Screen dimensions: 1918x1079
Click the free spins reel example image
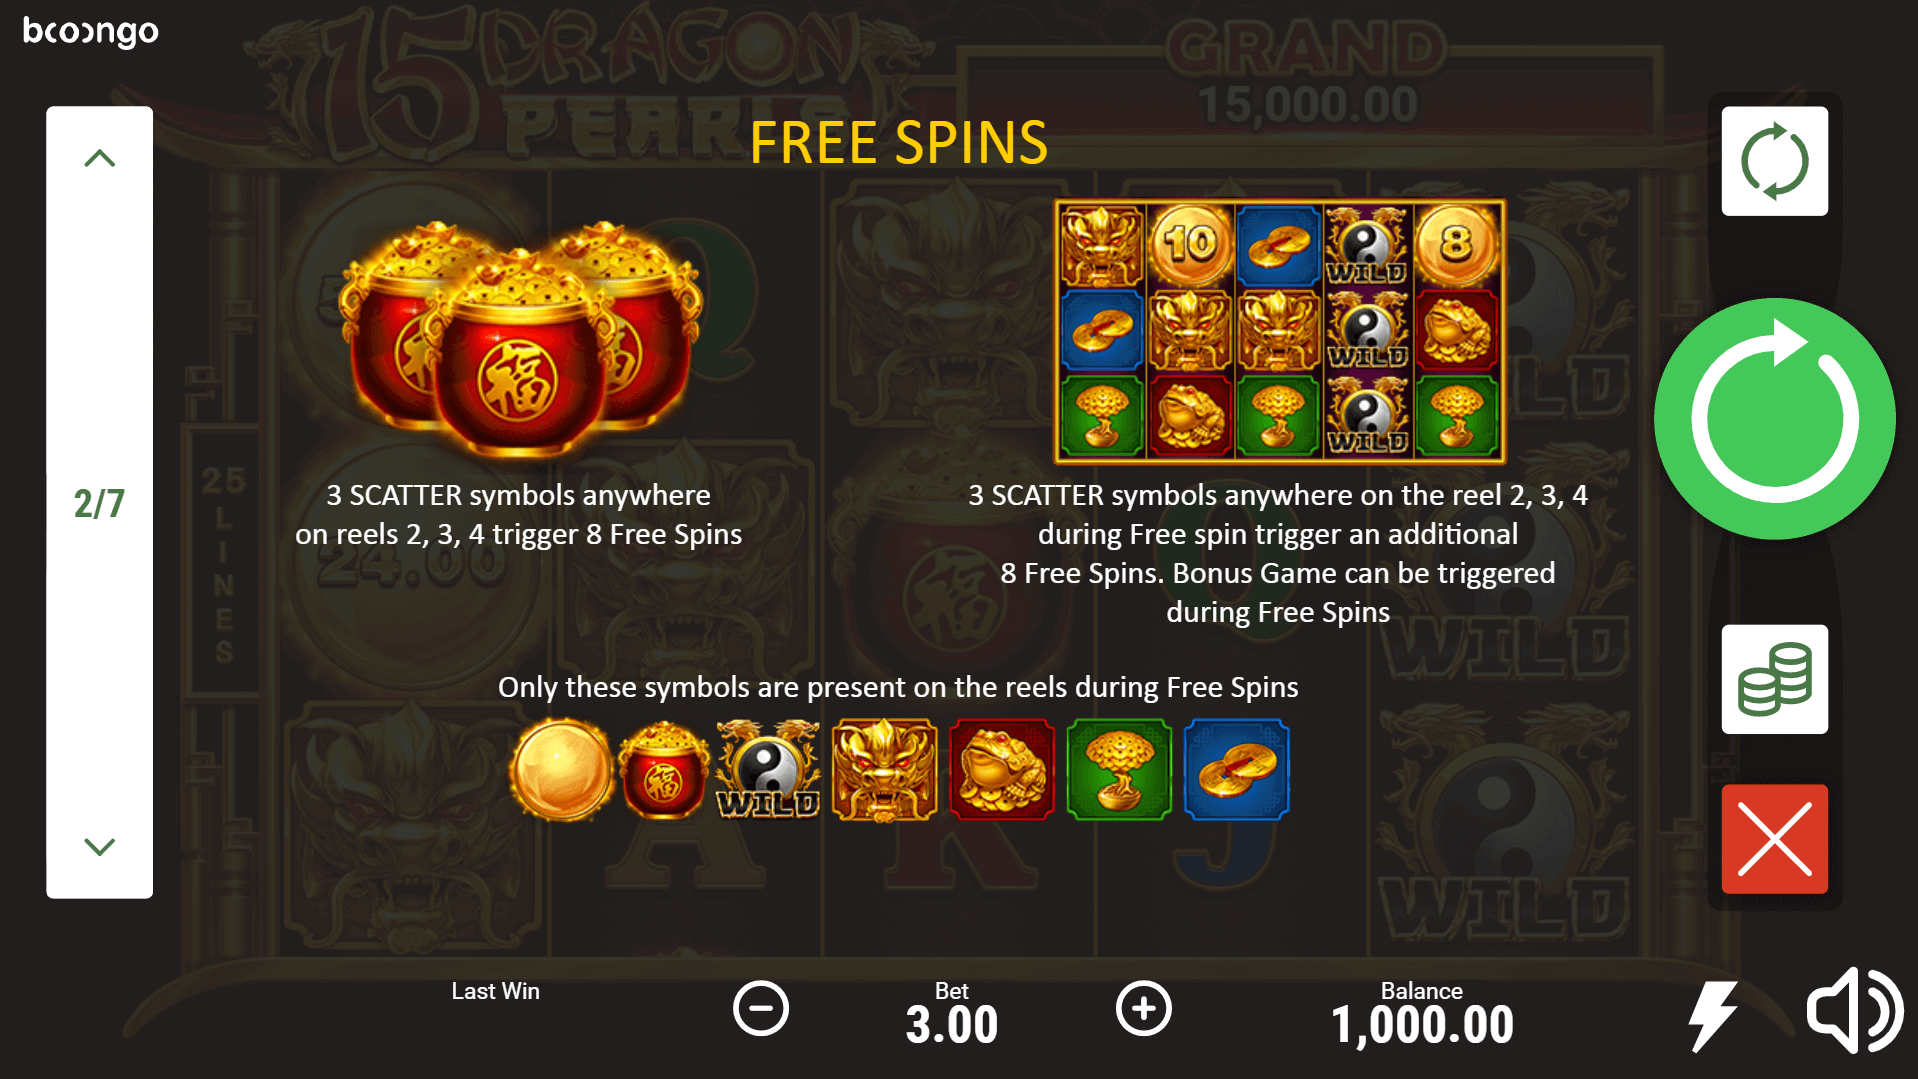[x=1279, y=331]
